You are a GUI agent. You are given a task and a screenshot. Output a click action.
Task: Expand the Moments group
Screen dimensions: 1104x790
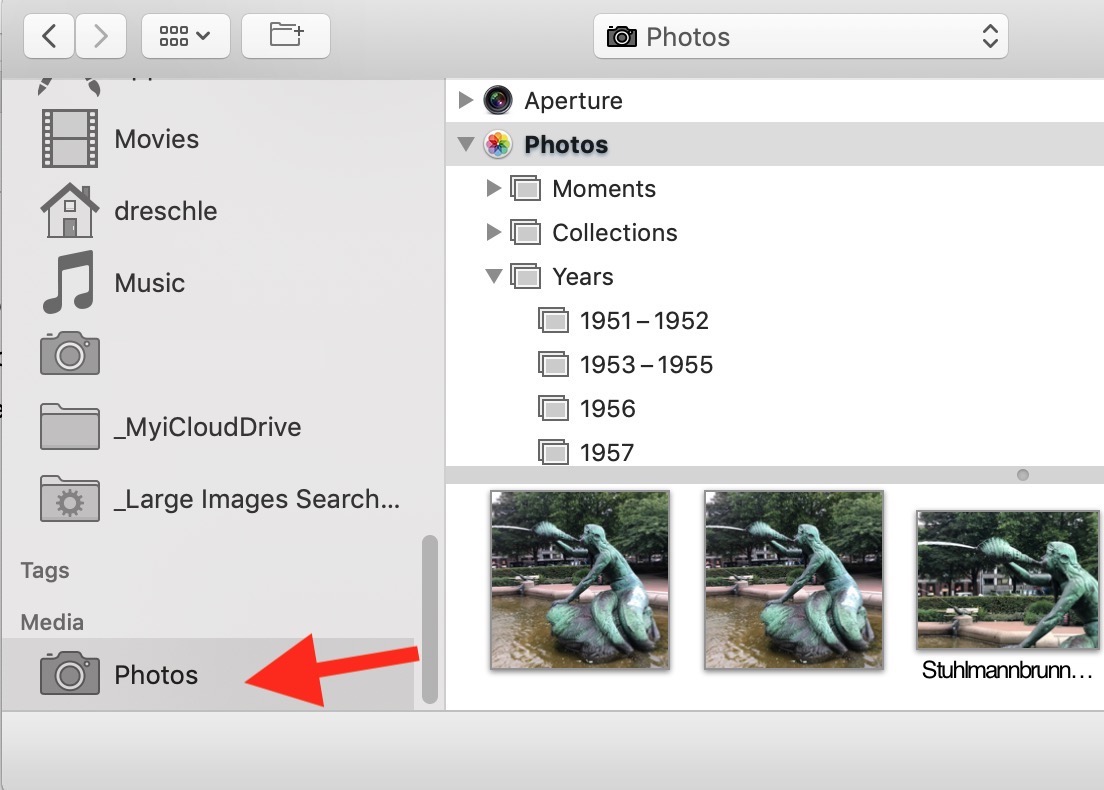(493, 188)
